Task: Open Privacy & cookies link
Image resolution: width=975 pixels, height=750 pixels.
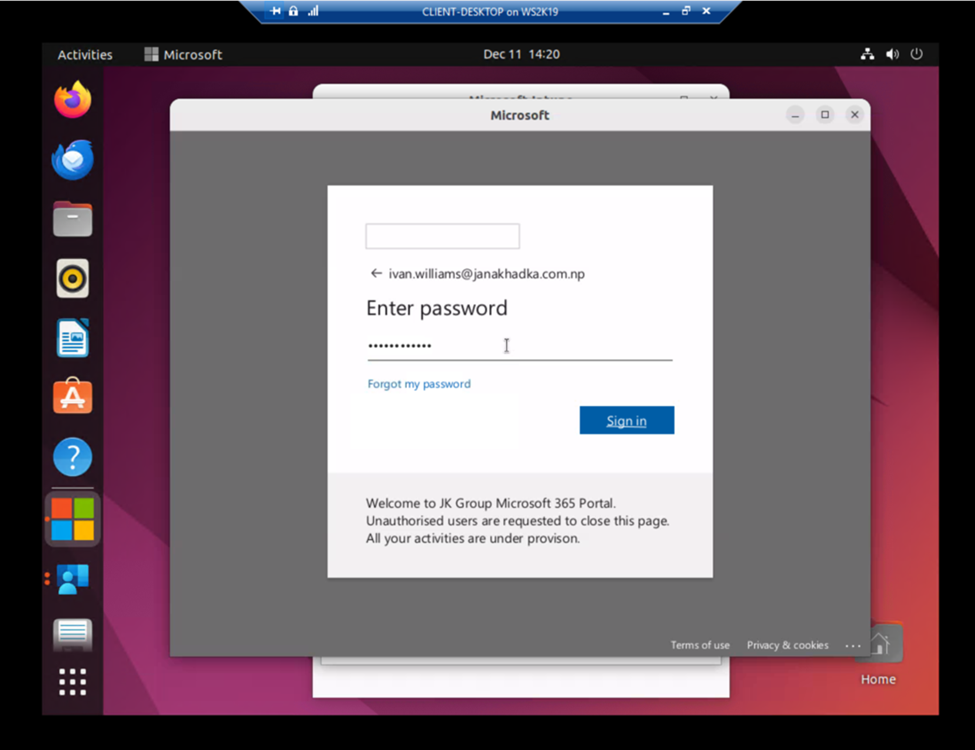Action: coord(788,645)
